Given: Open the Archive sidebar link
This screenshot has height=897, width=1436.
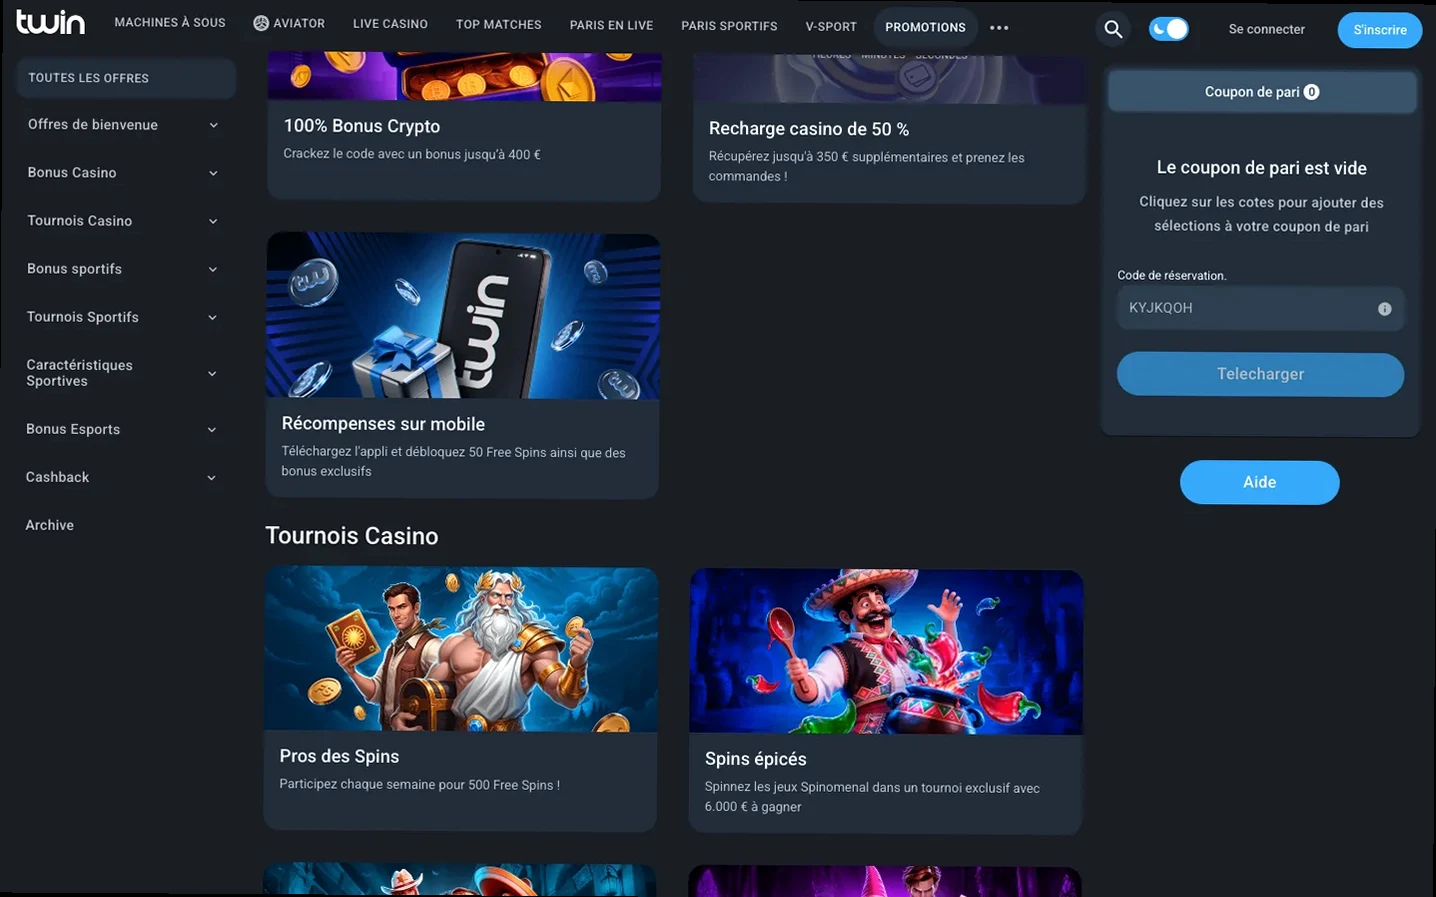Looking at the screenshot, I should coord(50,526).
